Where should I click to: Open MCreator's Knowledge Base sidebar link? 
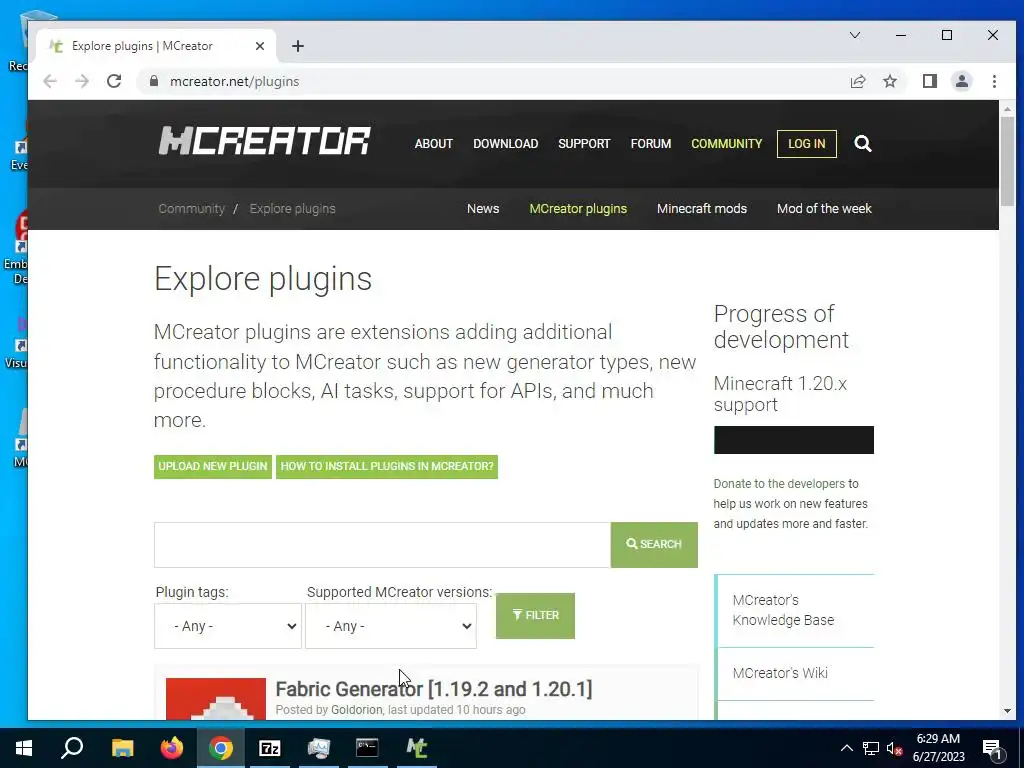[783, 610]
